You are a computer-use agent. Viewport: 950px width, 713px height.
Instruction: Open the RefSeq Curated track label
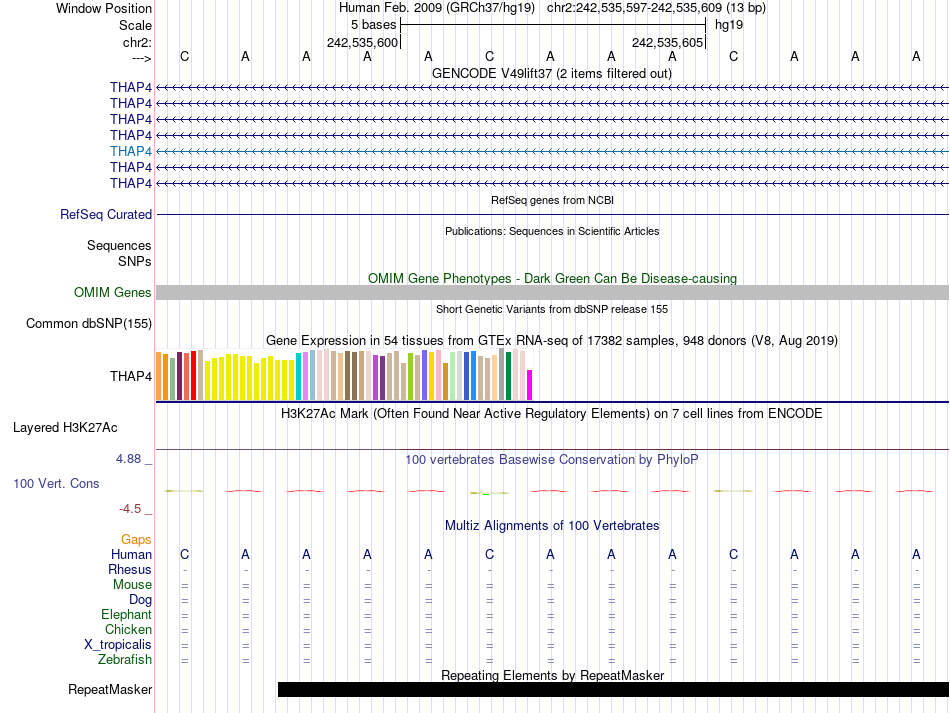coord(106,214)
